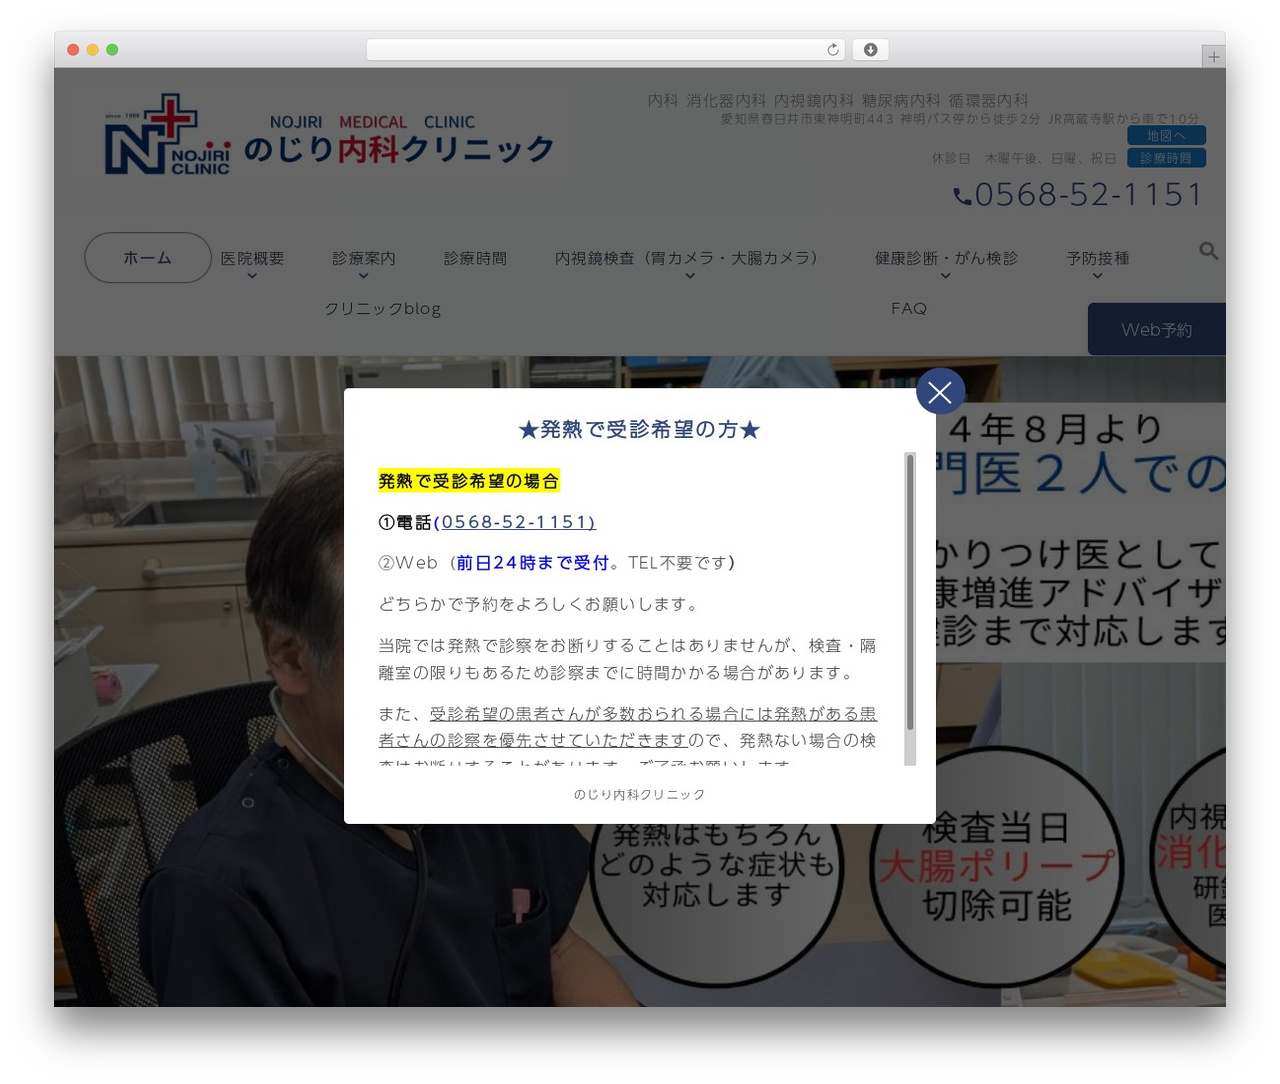1280x1084 pixels.
Task: Expand the 健康診断・がん検診 submenu chevron
Action: coord(946,277)
